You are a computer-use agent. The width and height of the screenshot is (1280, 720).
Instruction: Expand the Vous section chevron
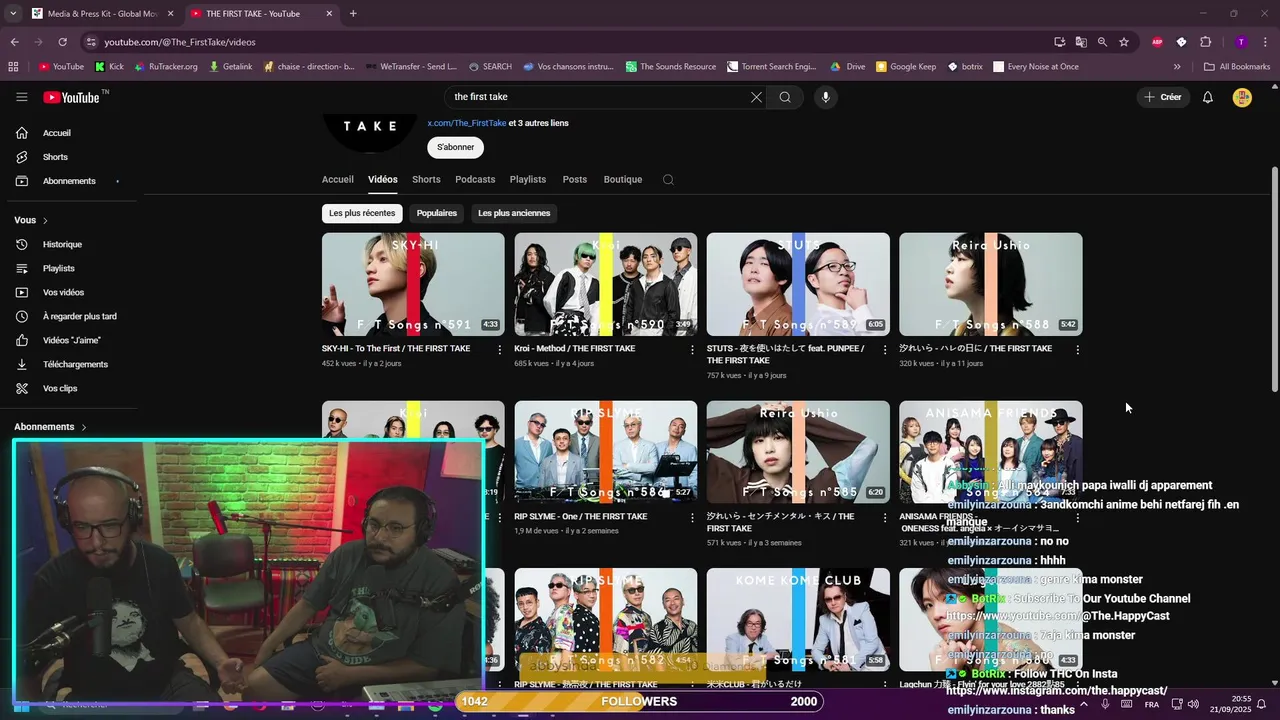click(45, 220)
